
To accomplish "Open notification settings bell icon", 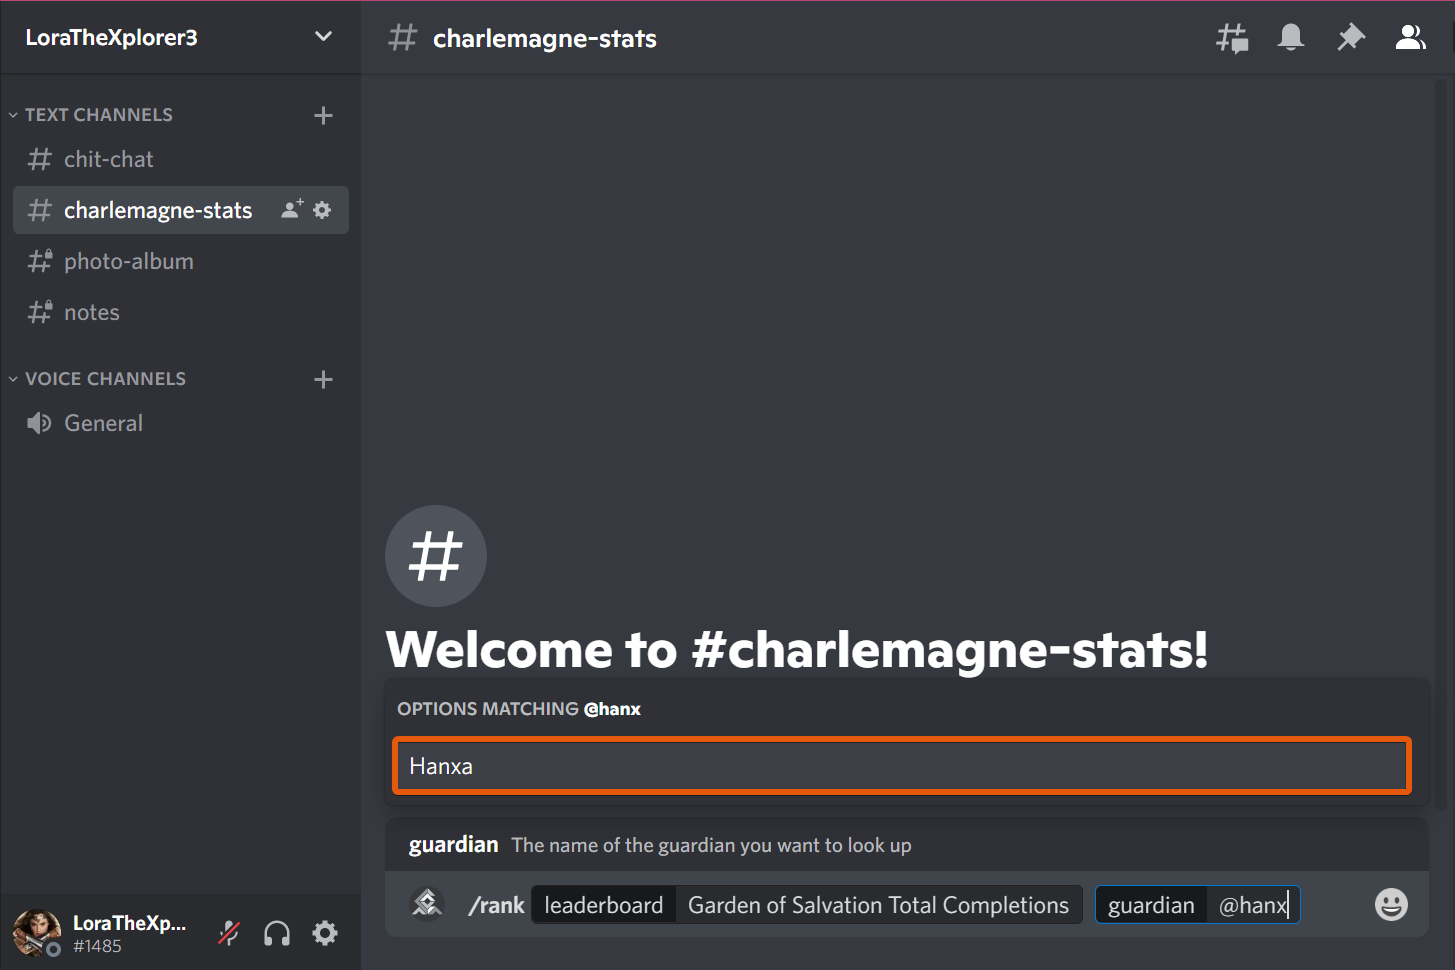I will pyautogui.click(x=1291, y=37).
